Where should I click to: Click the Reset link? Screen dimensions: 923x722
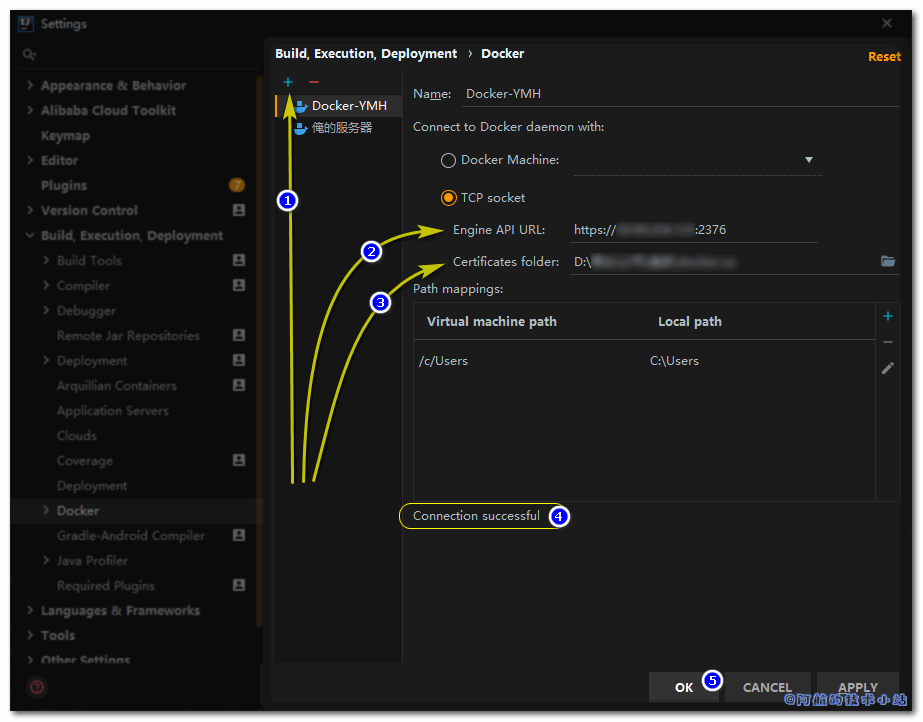tap(884, 56)
